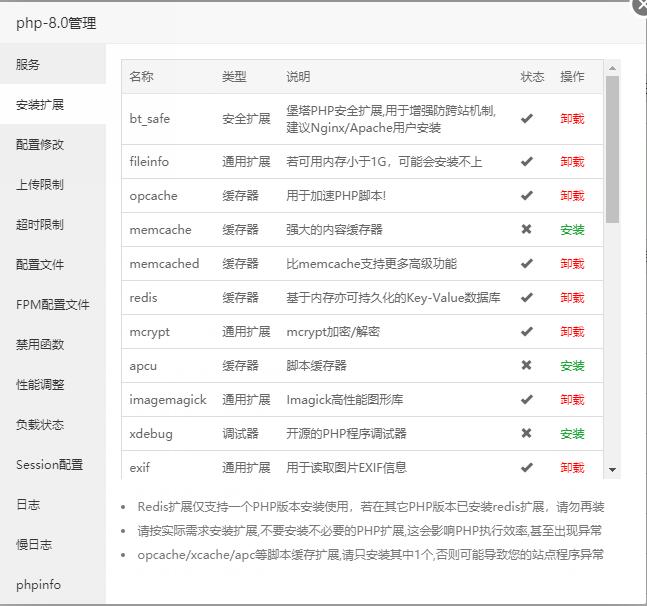
Task: Click the 操作 column header
Action: click(x=572, y=77)
